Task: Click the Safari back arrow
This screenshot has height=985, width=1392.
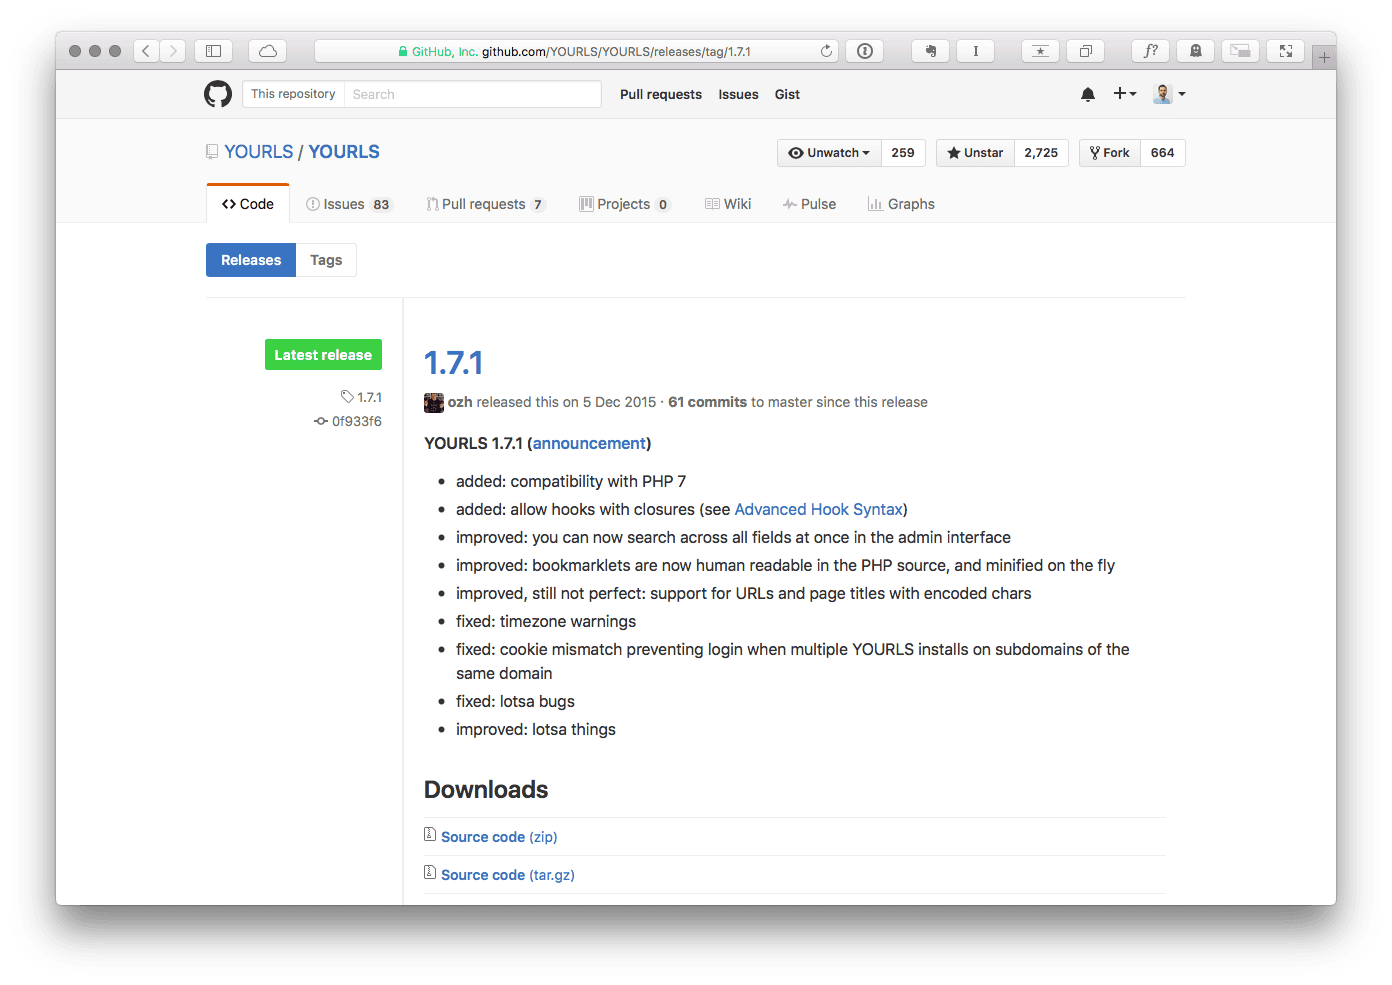Action: 146,51
